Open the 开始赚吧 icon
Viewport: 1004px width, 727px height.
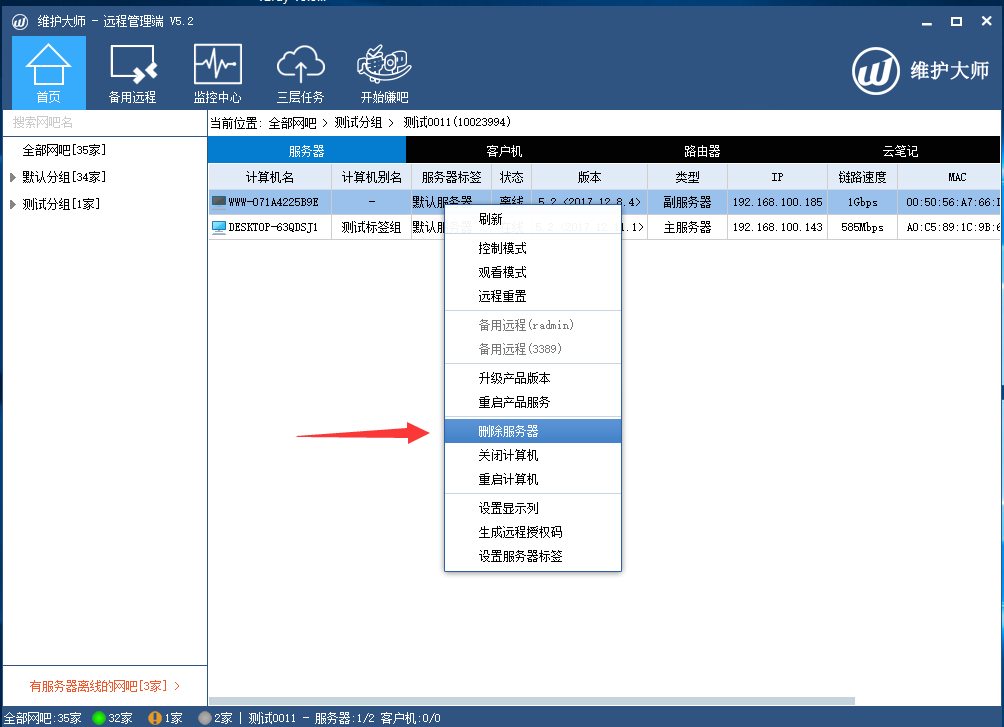(x=384, y=72)
